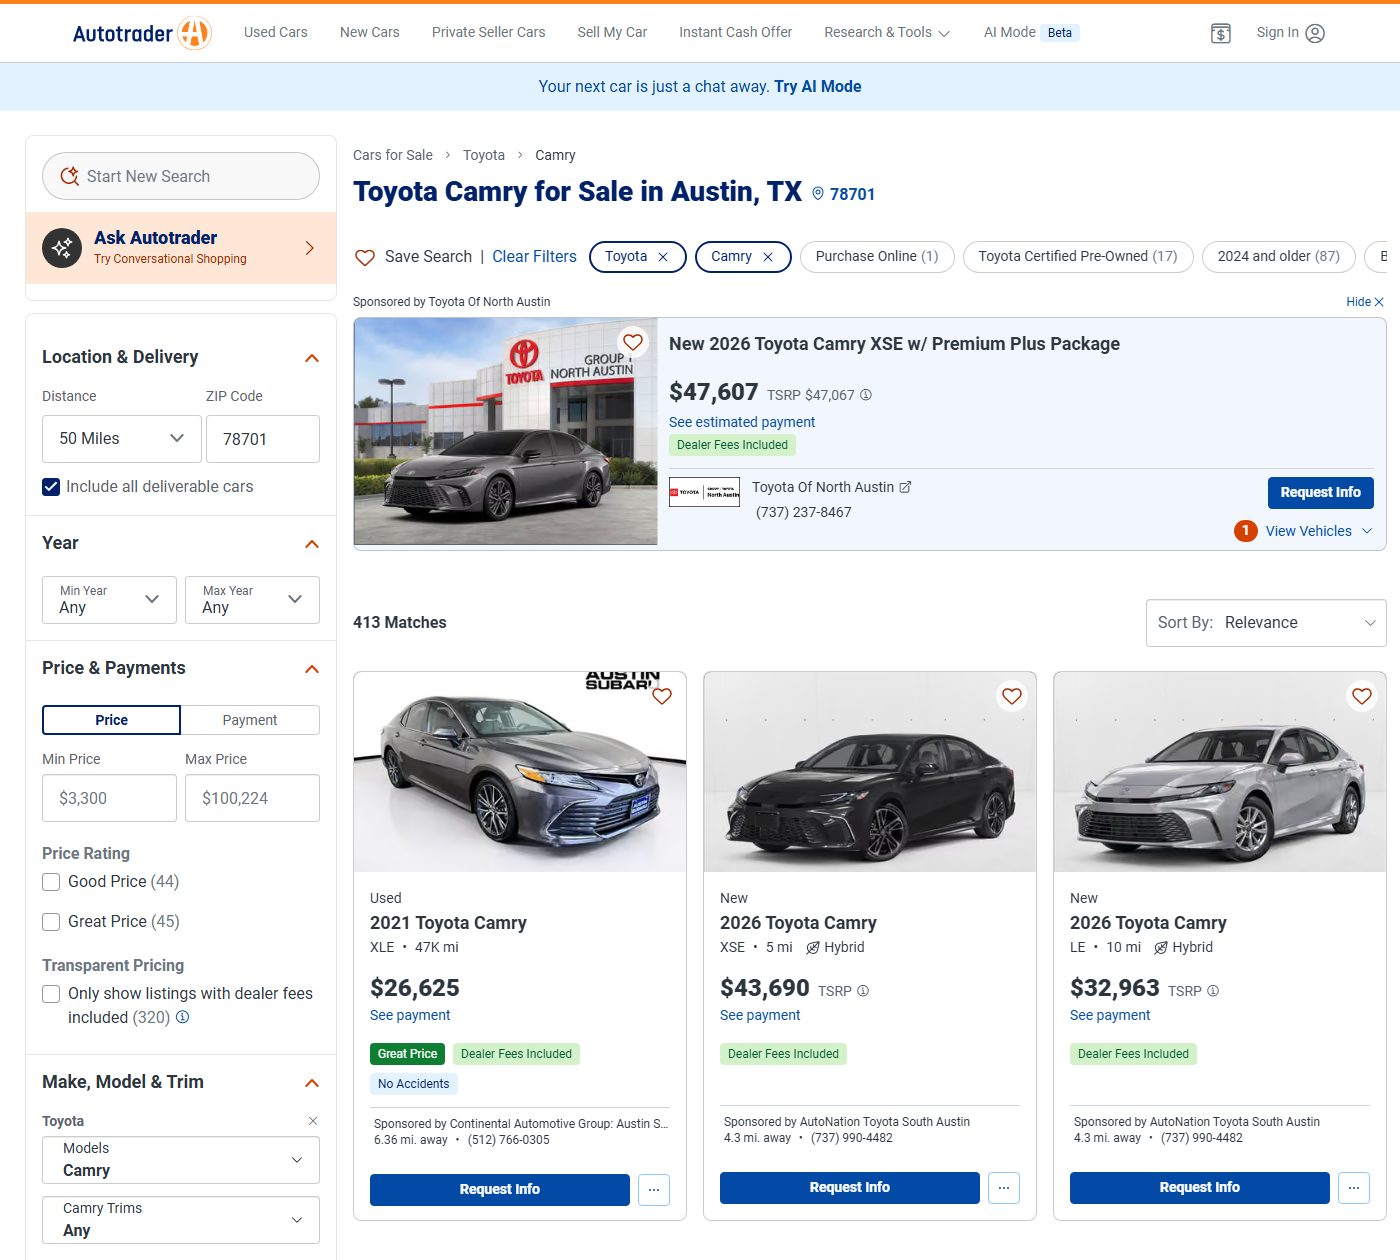Collapse the Location & Delivery section
Screen dimensions: 1400x1260
click(x=312, y=358)
